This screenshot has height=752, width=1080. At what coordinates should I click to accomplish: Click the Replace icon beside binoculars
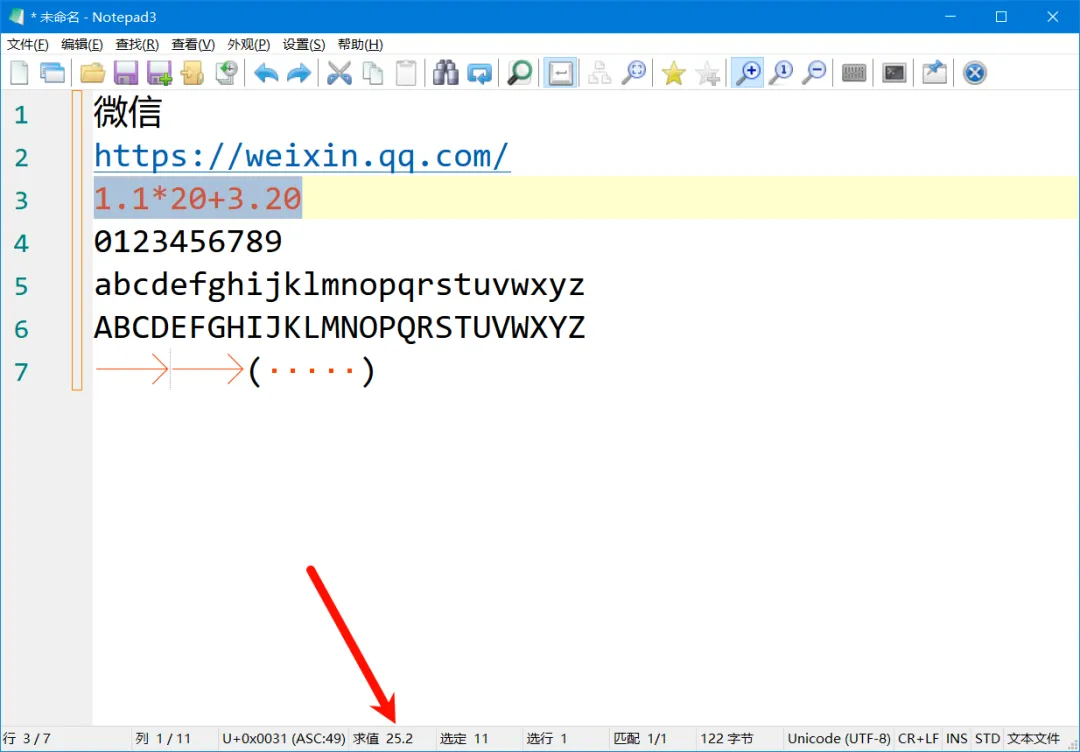tap(479, 73)
